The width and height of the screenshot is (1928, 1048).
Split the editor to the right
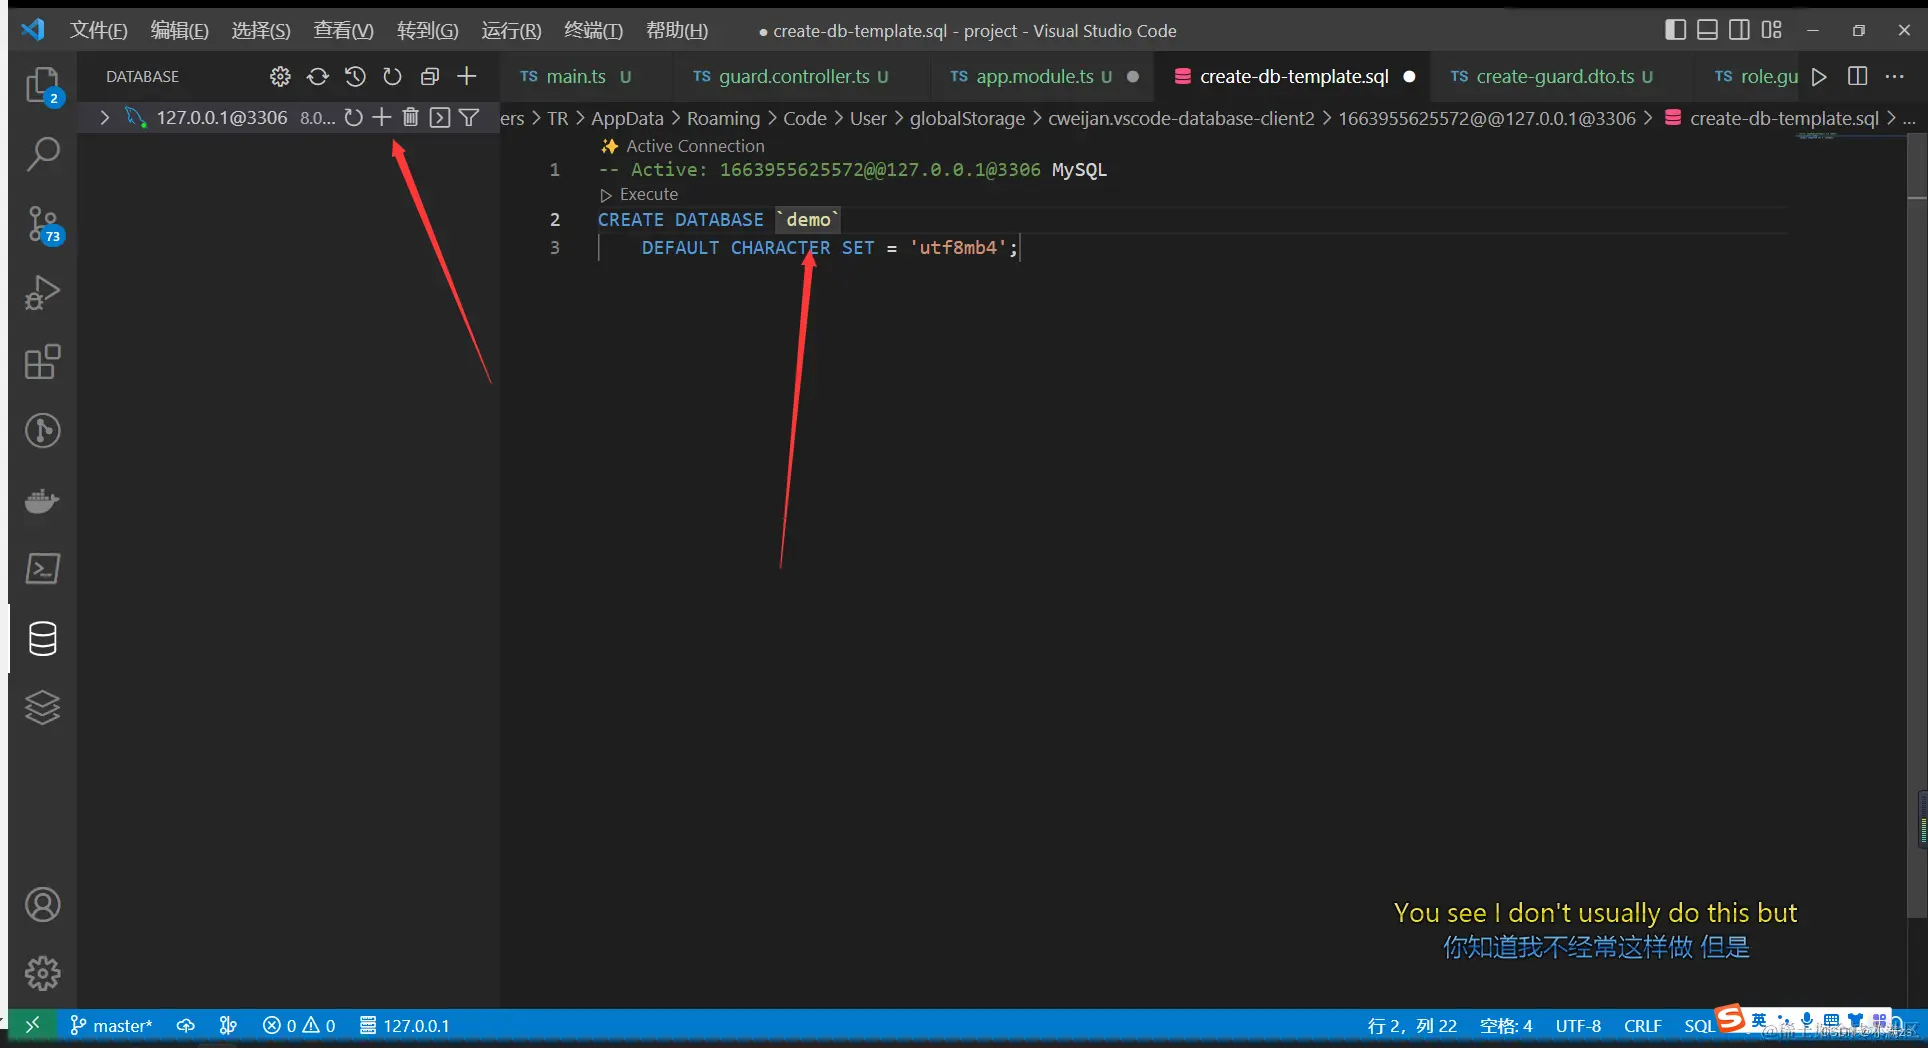tap(1857, 76)
